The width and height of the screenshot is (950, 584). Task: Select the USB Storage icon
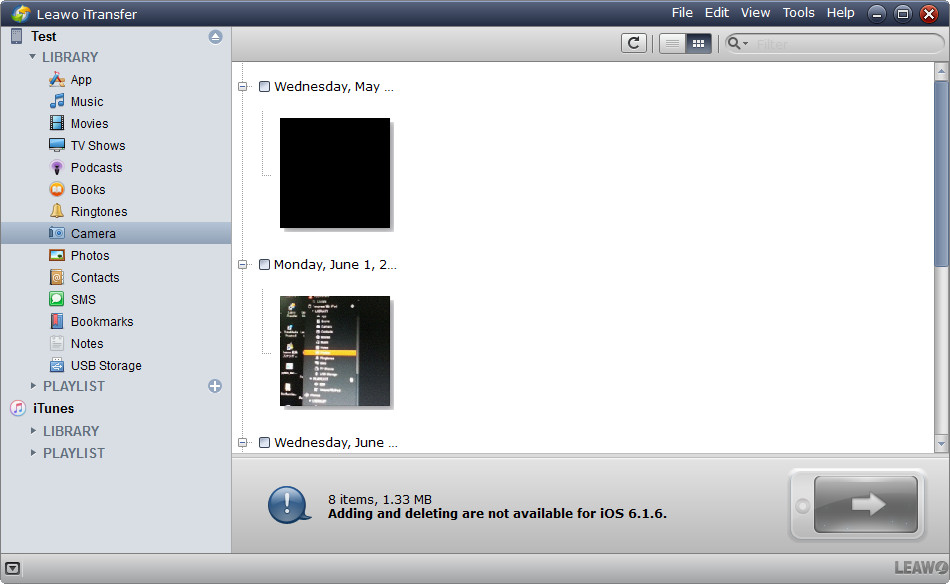pyautogui.click(x=57, y=365)
